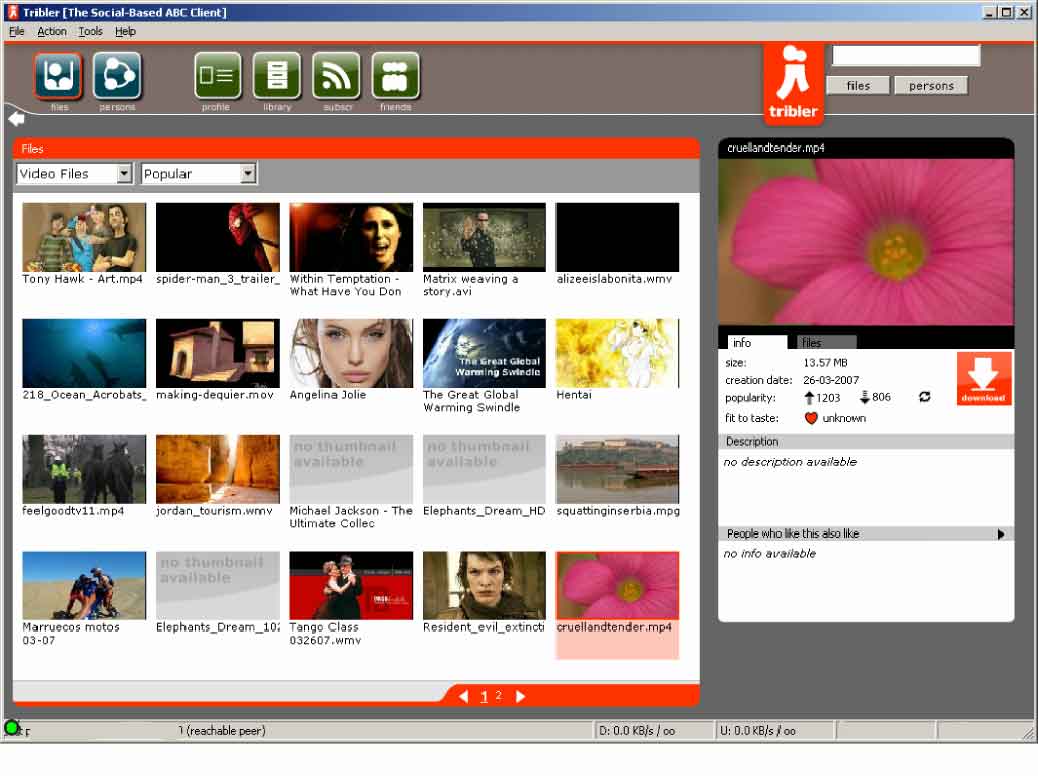
Task: Select Tango Class 032607.wmv thumbnail
Action: point(351,585)
